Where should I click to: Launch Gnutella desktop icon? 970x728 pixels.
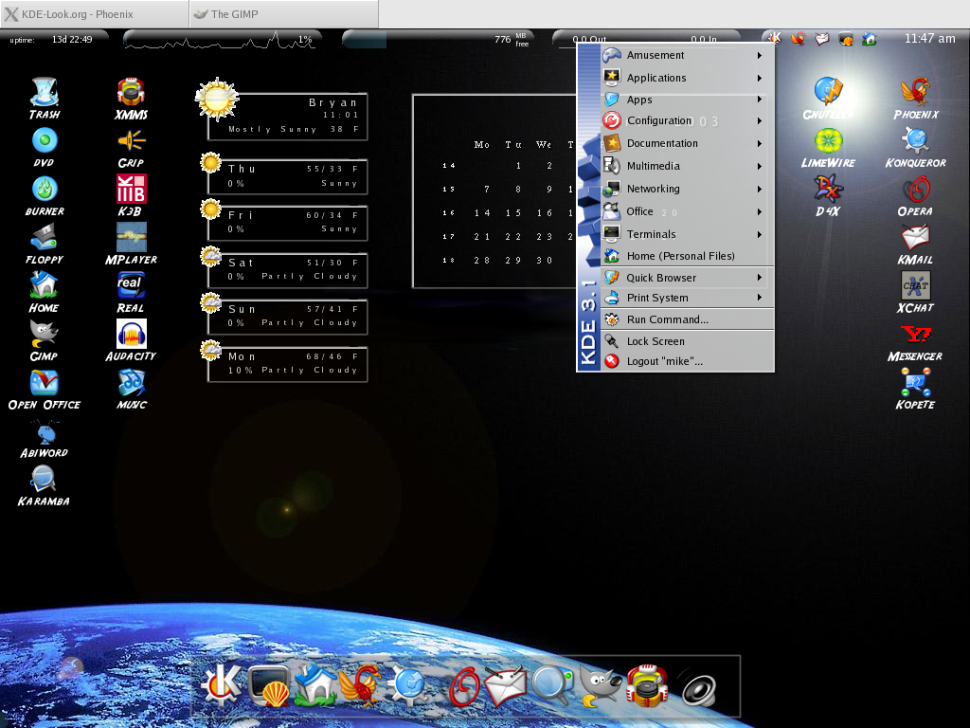[x=828, y=98]
